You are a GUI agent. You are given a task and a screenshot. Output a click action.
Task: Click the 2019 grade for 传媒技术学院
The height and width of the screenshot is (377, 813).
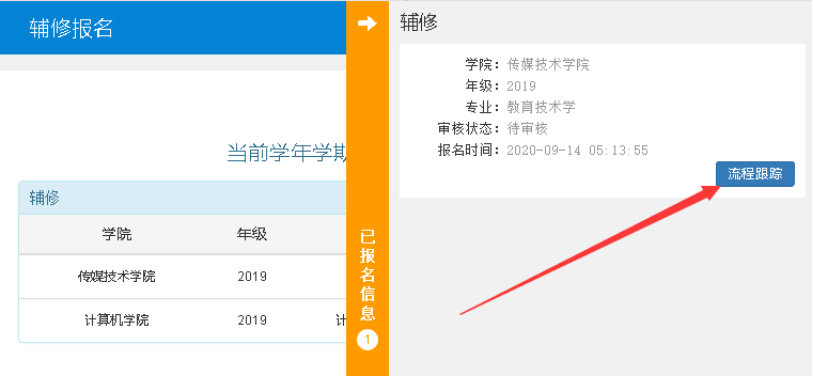(x=252, y=276)
